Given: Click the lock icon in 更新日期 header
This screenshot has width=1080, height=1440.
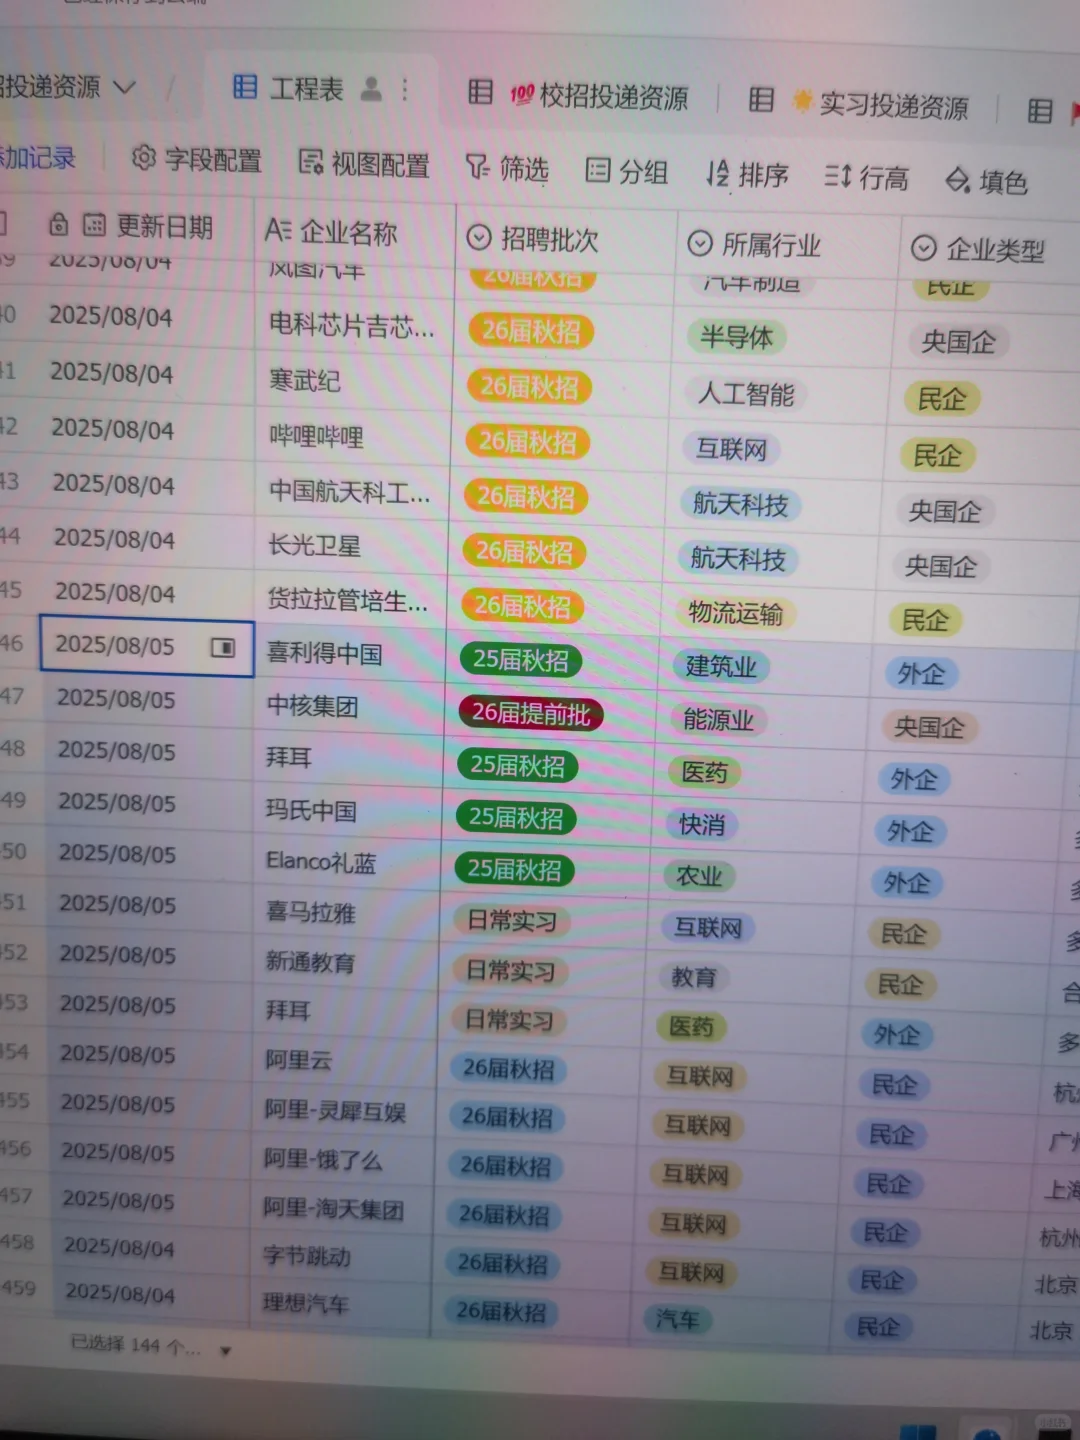Looking at the screenshot, I should pos(59,224).
